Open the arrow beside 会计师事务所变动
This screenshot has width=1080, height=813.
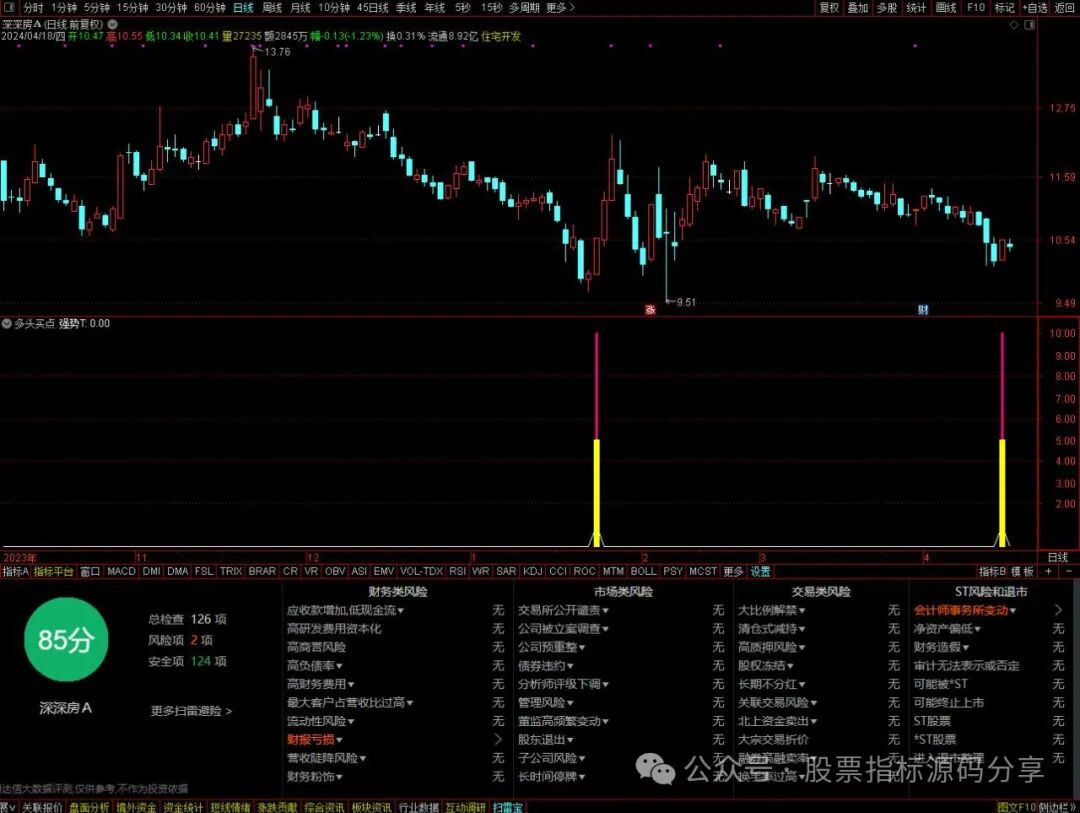click(1058, 610)
